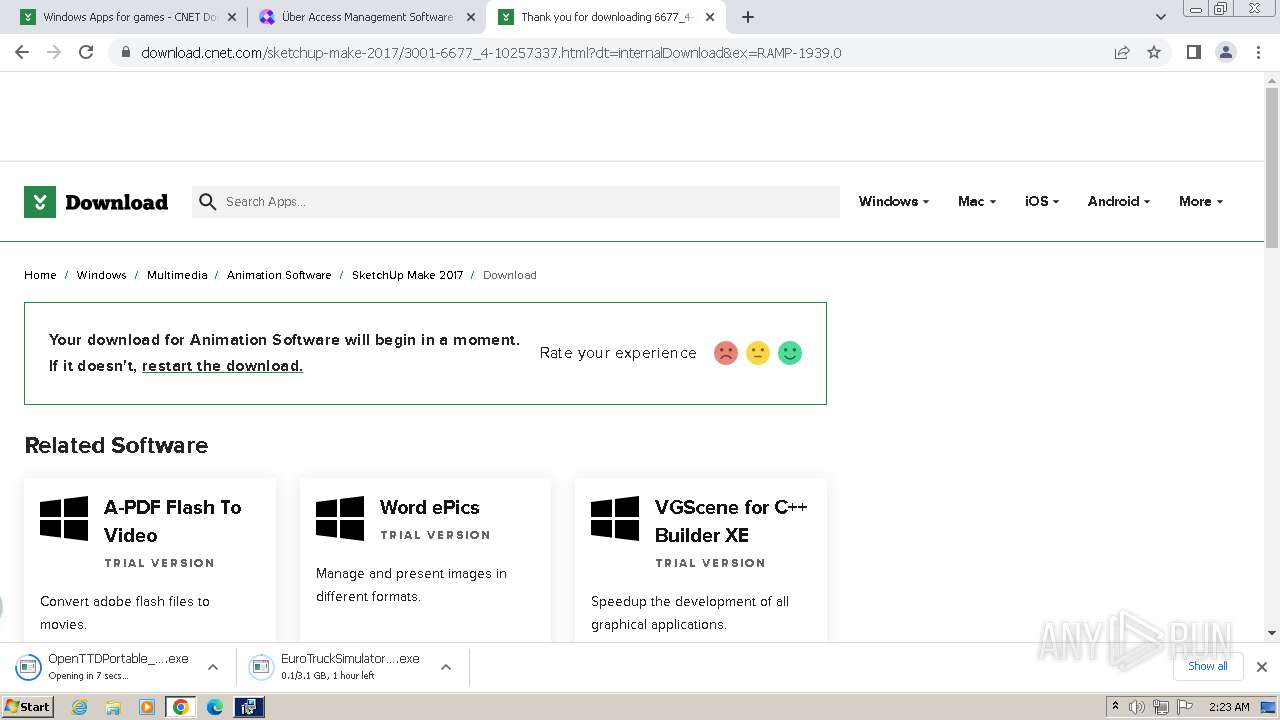1280x720 pixels.
Task: Click Windows logo on A-PDF Flash card
Action: [x=64, y=519]
